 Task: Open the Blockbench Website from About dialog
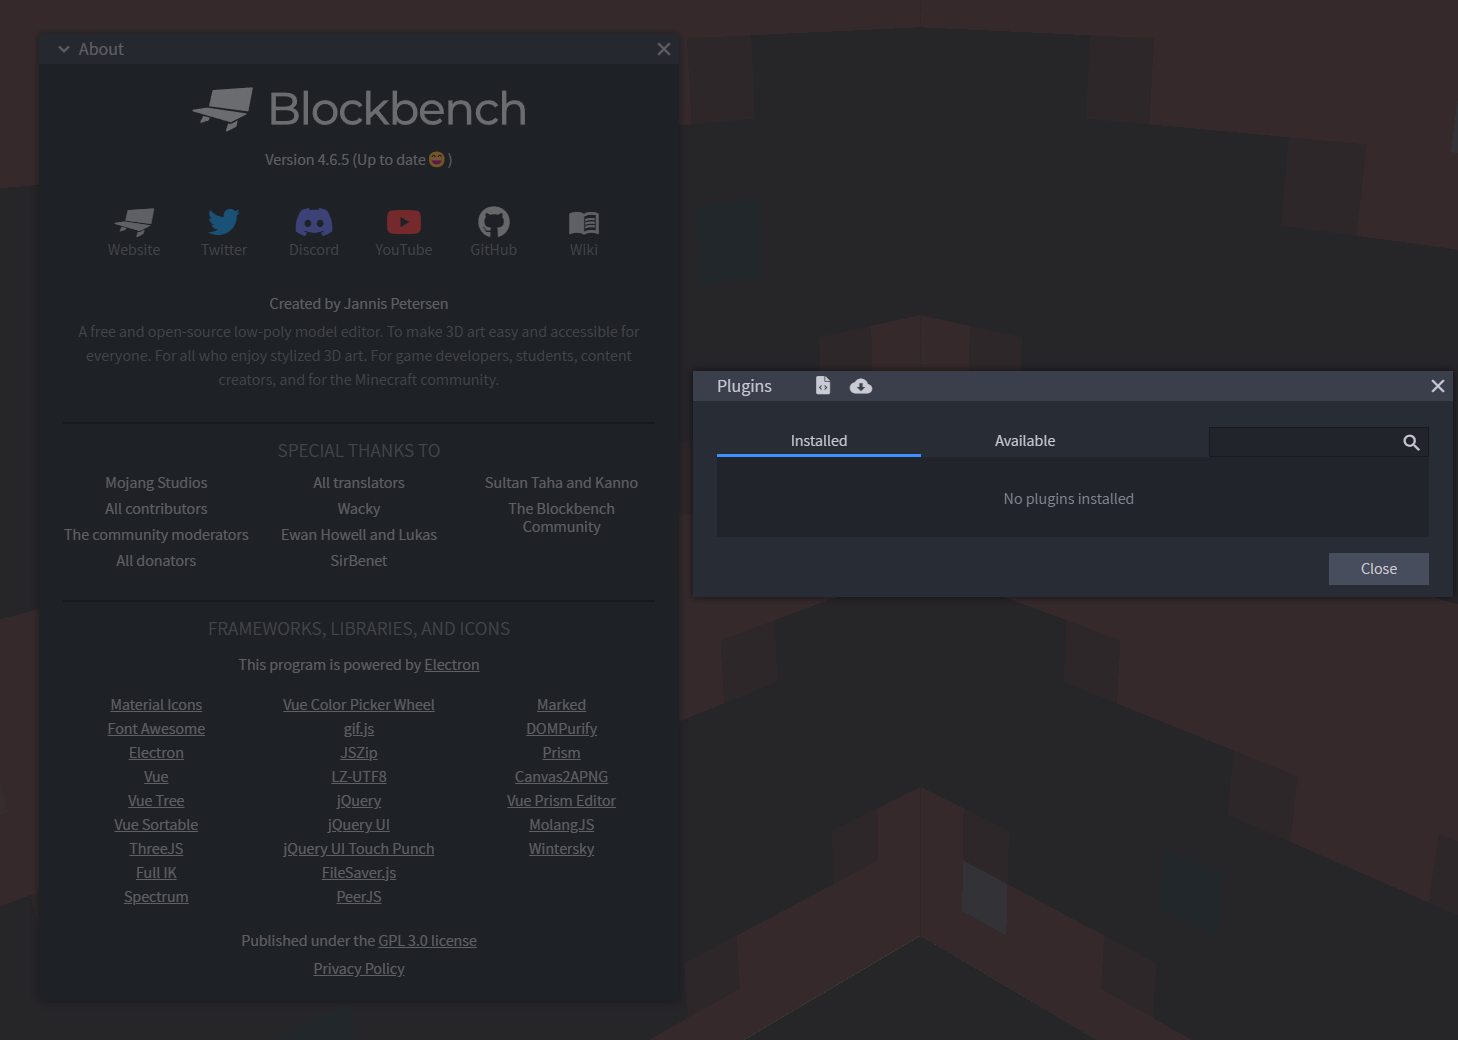(x=133, y=231)
